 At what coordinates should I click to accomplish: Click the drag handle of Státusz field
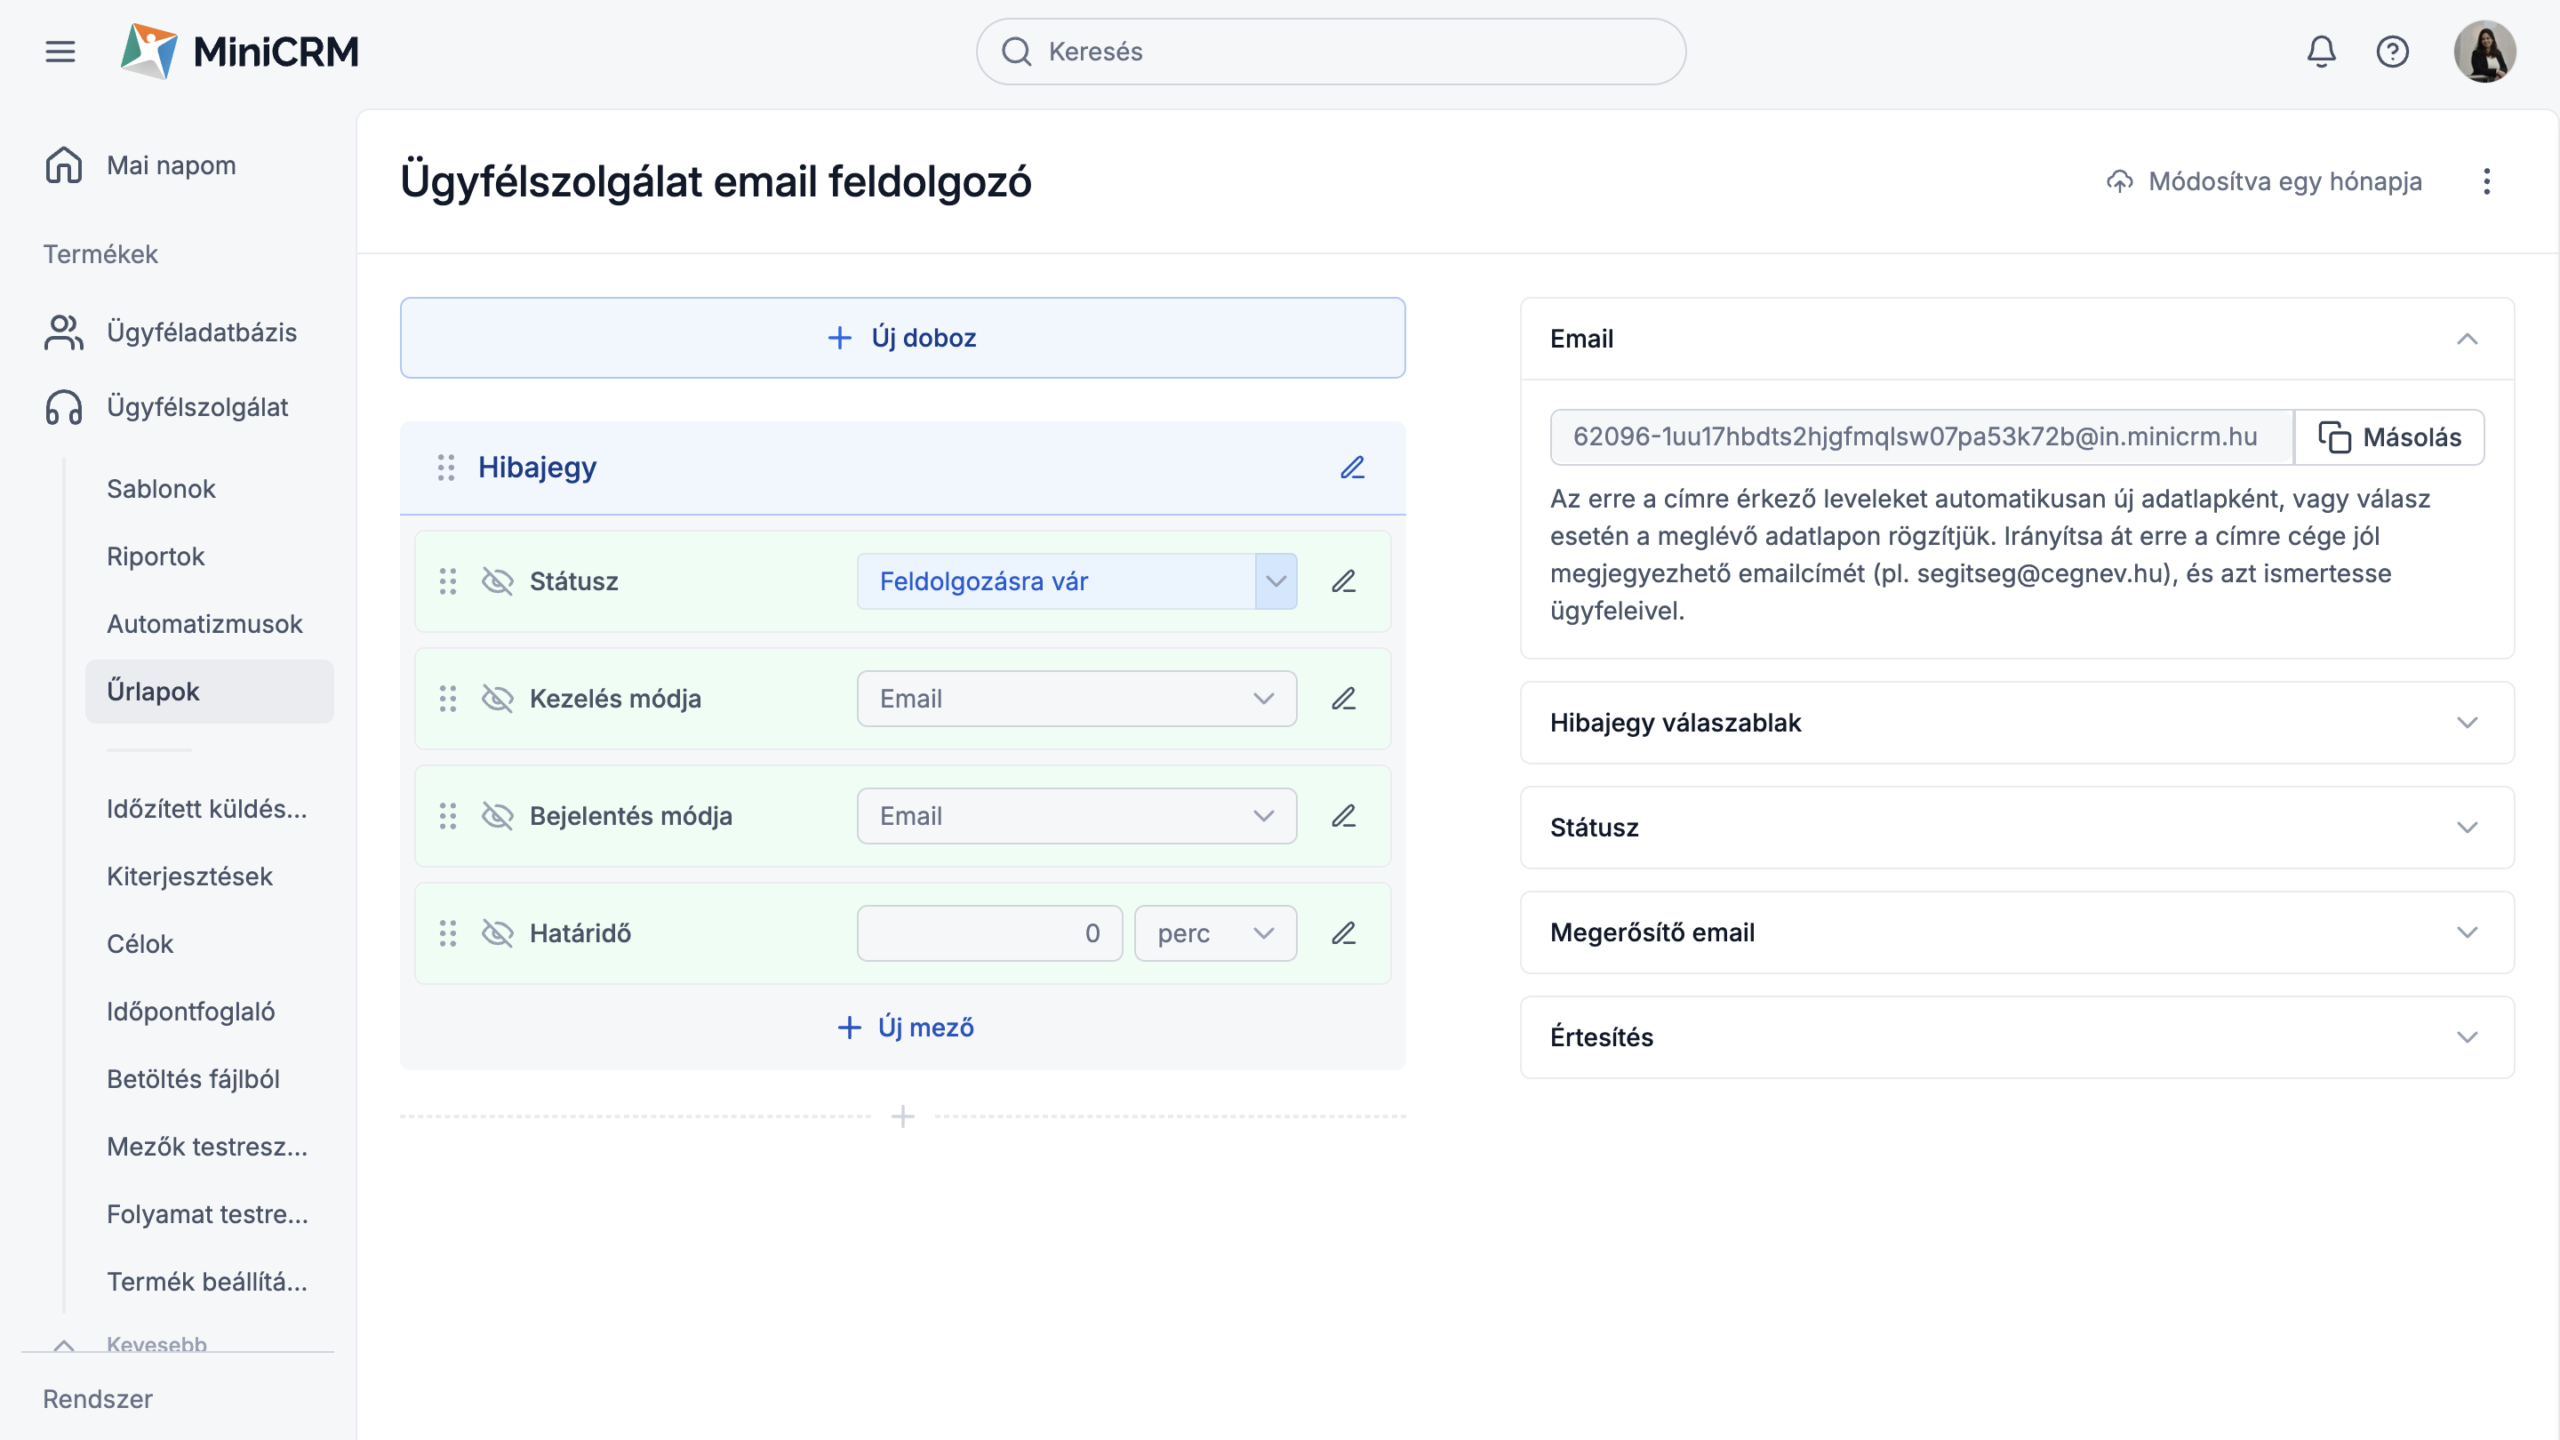447,581
